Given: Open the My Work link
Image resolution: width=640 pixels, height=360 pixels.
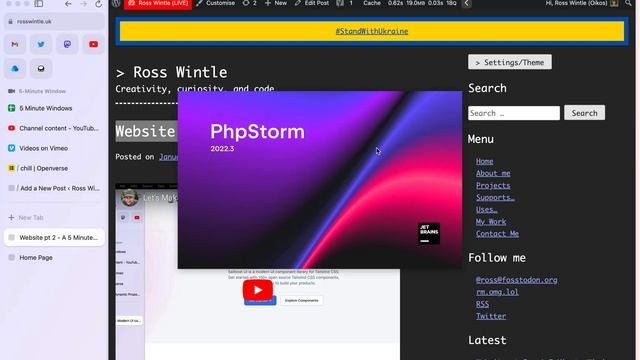Looking at the screenshot, I should (491, 222).
